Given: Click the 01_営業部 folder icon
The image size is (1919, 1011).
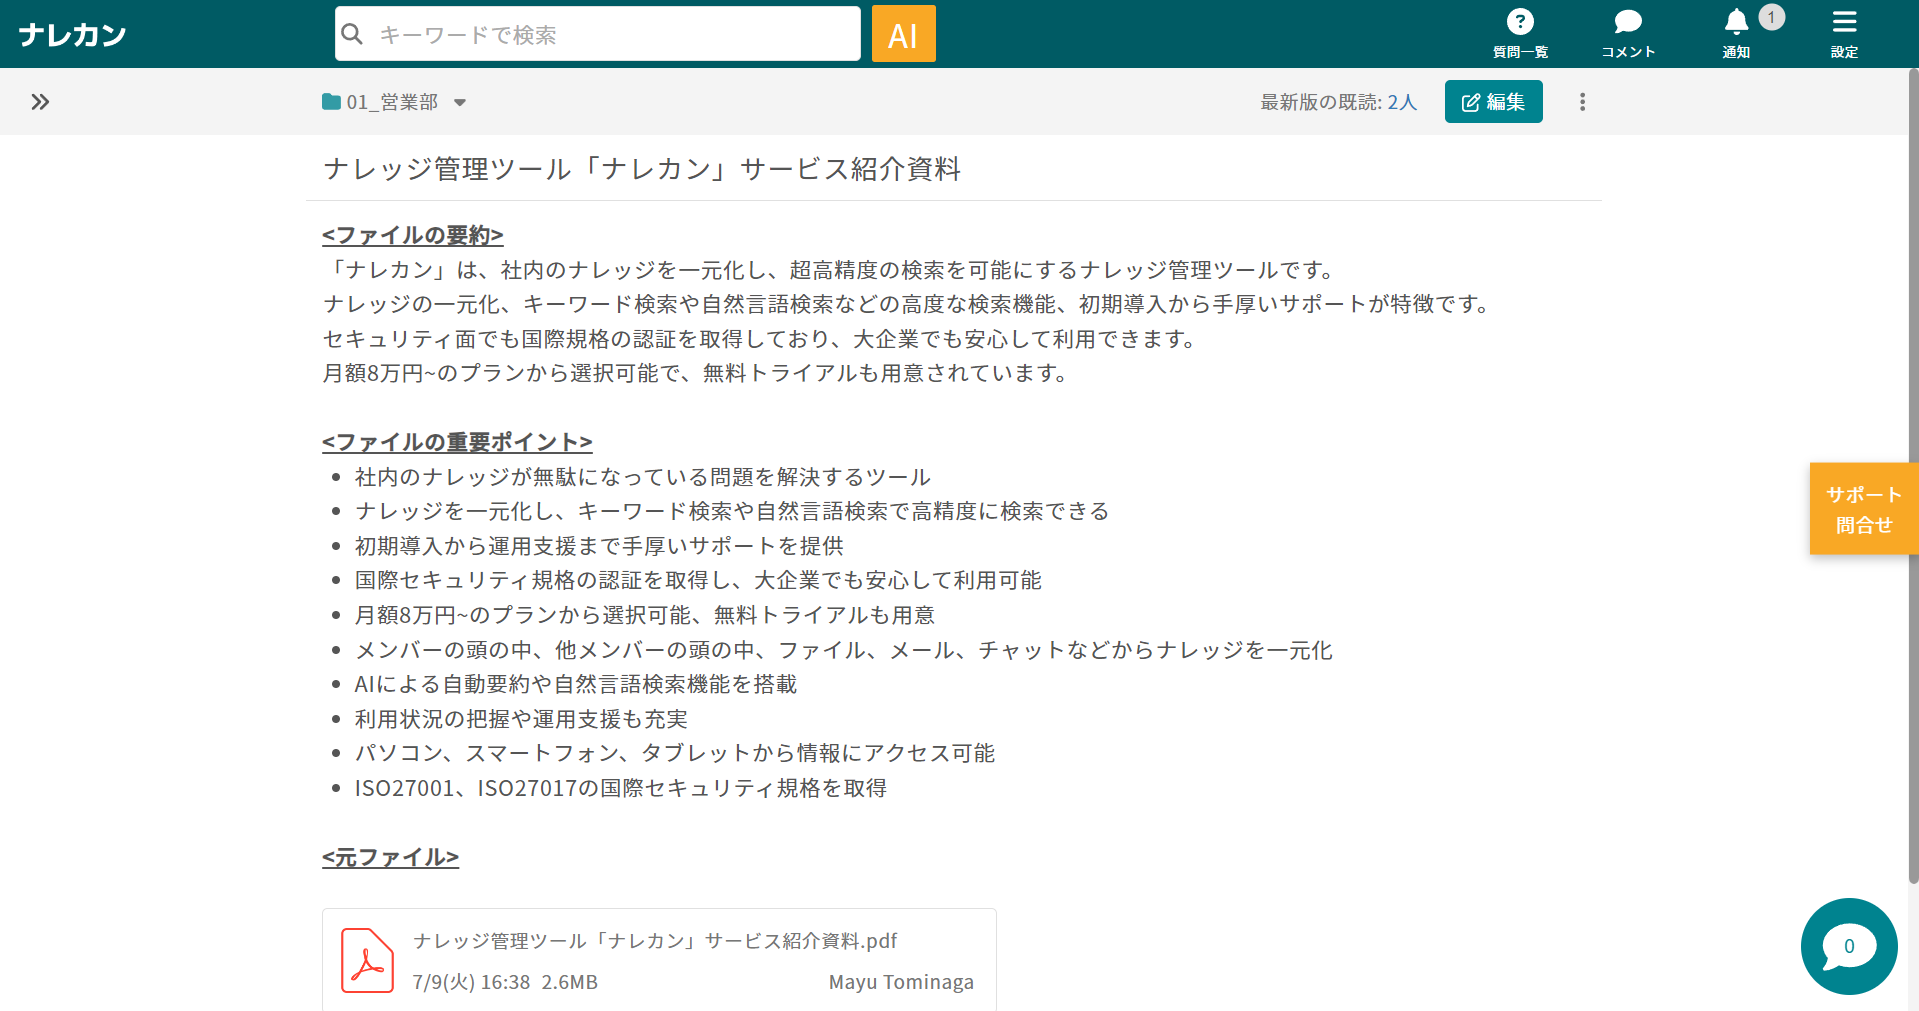Looking at the screenshot, I should [x=331, y=102].
